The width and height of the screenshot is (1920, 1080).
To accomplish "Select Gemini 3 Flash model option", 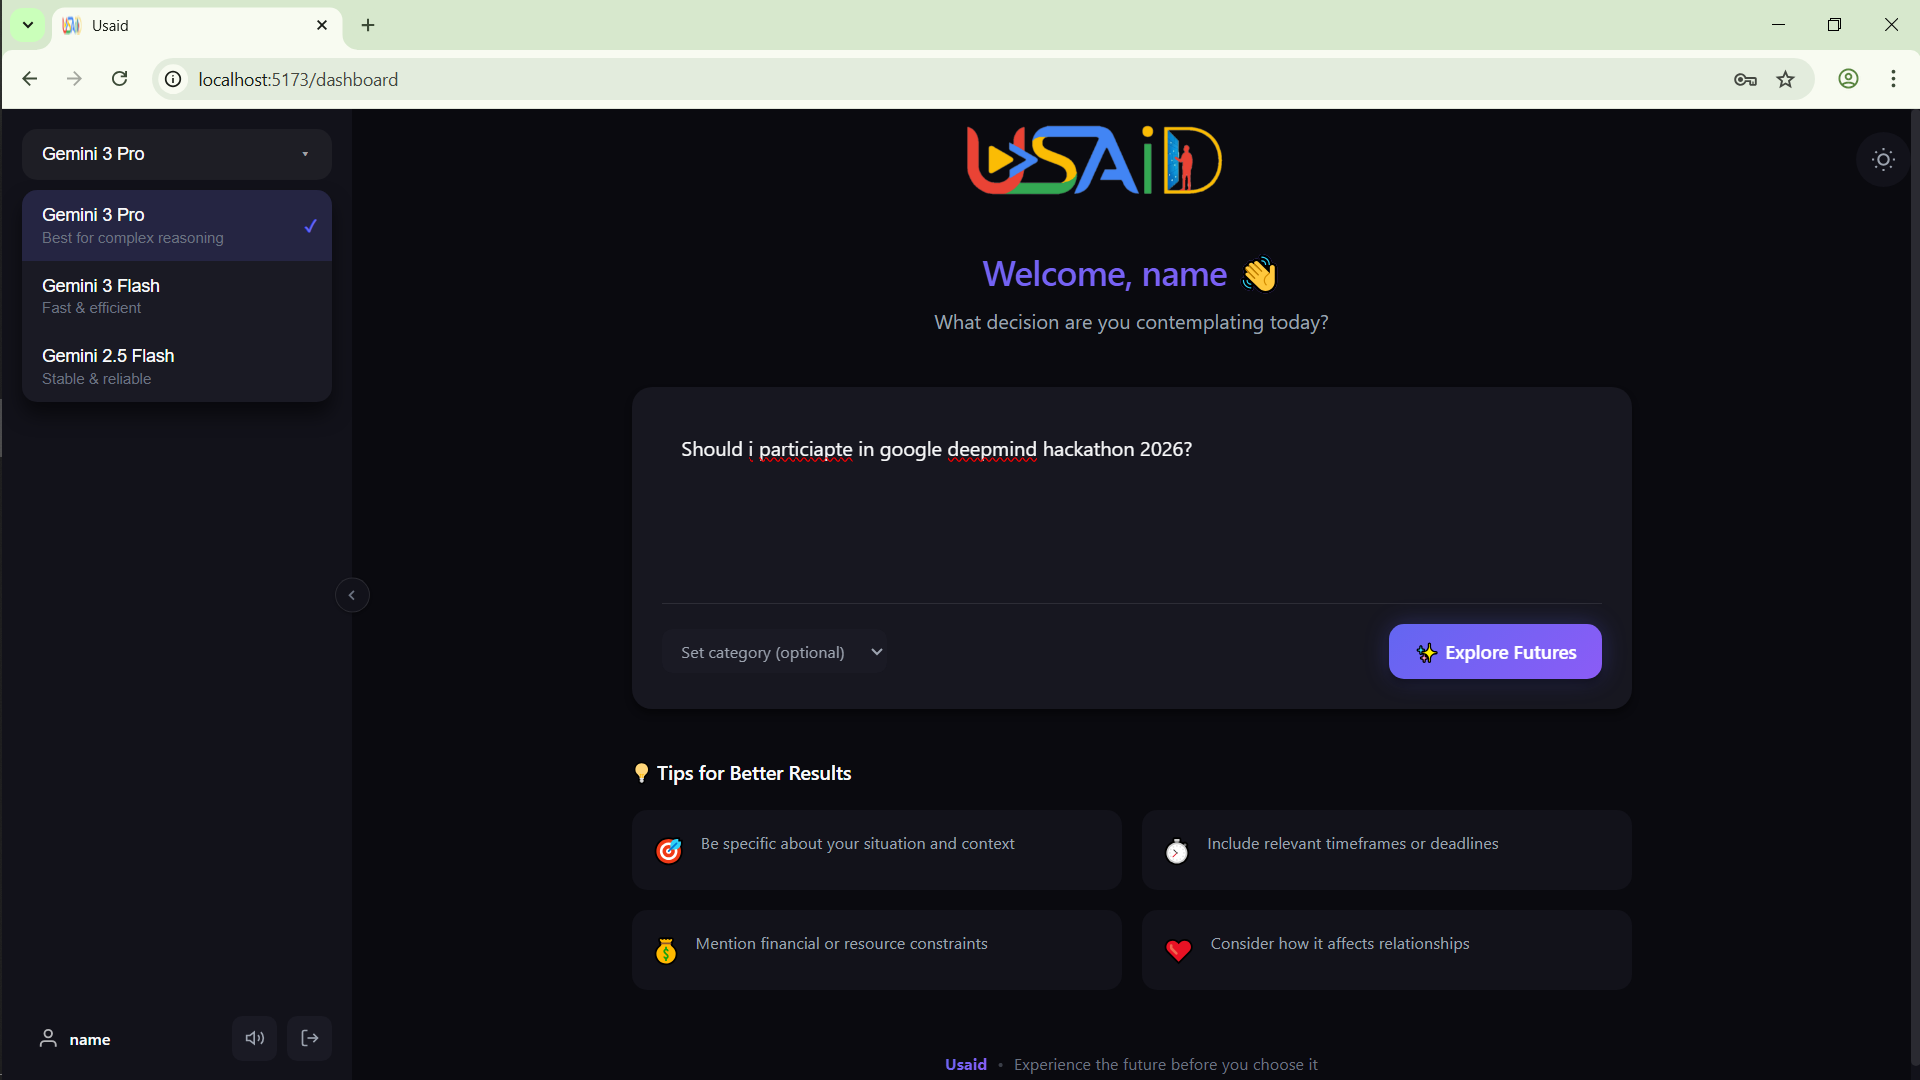I will tap(177, 296).
